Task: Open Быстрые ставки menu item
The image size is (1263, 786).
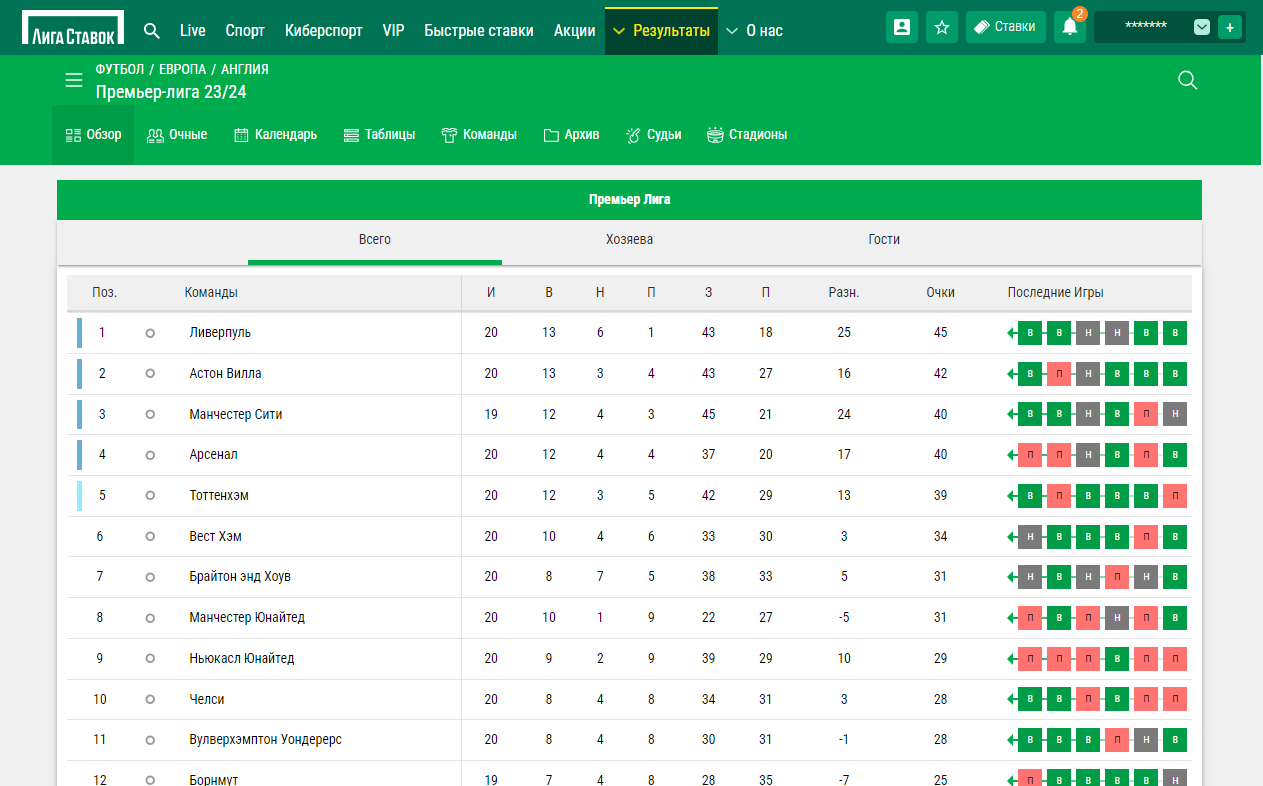Action: pos(479,31)
